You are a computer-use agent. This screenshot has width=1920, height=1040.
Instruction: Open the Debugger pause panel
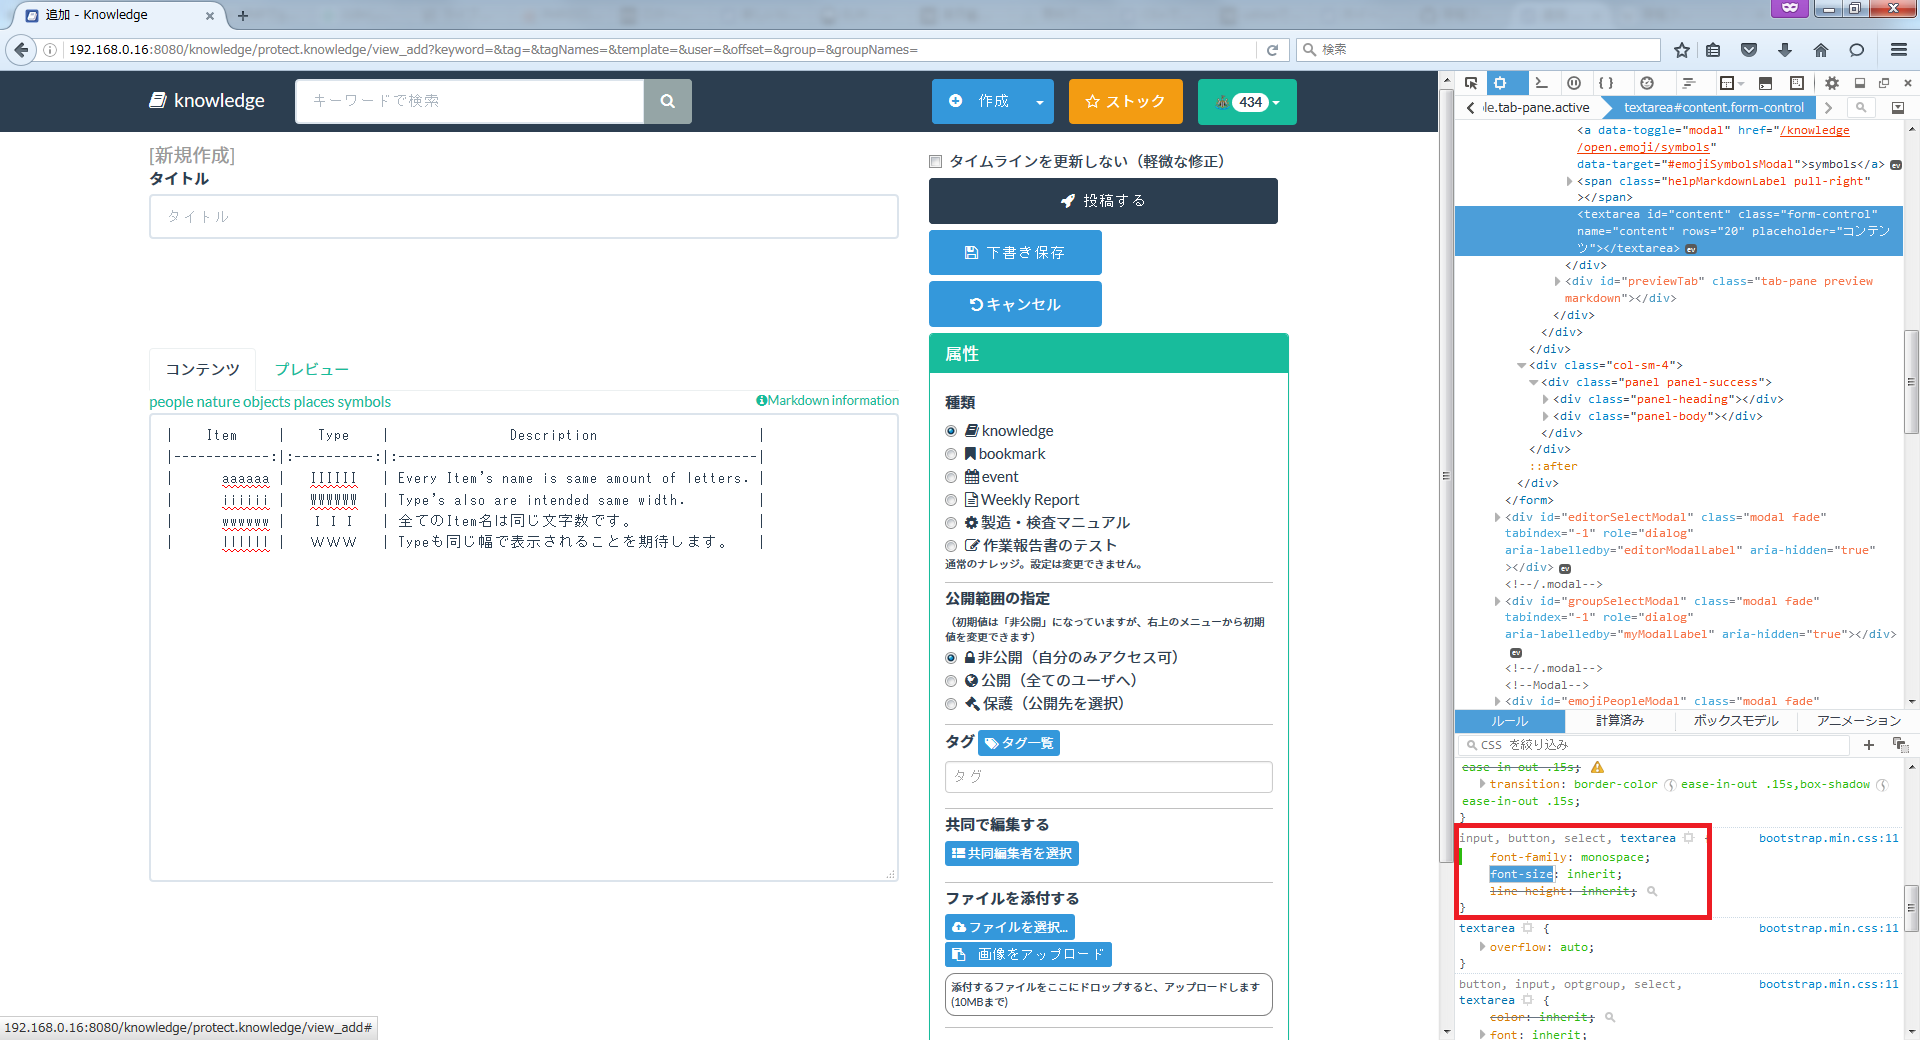pyautogui.click(x=1574, y=83)
